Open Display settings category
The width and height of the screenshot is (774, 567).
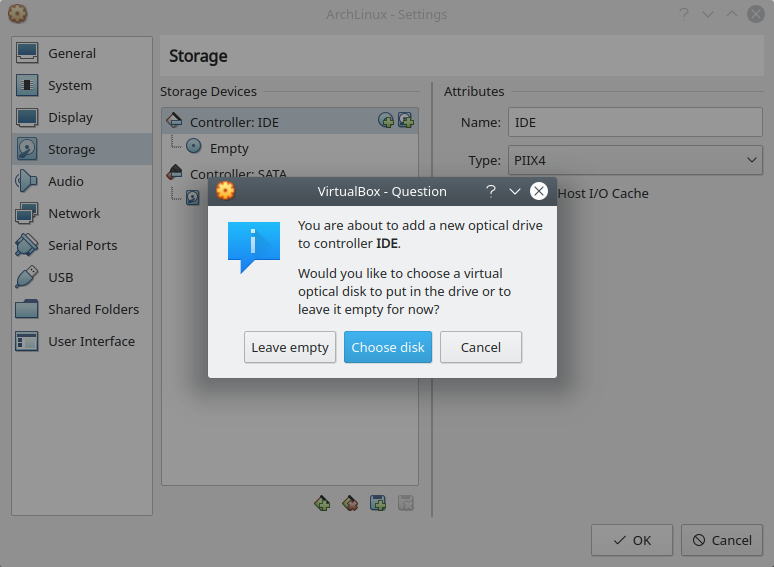point(82,117)
